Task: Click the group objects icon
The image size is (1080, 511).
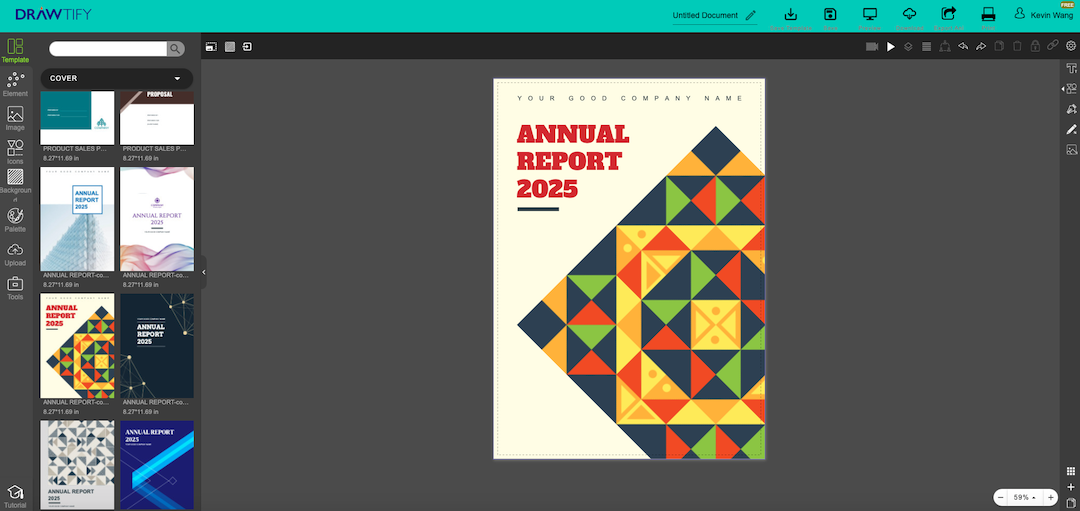Action: tap(945, 46)
